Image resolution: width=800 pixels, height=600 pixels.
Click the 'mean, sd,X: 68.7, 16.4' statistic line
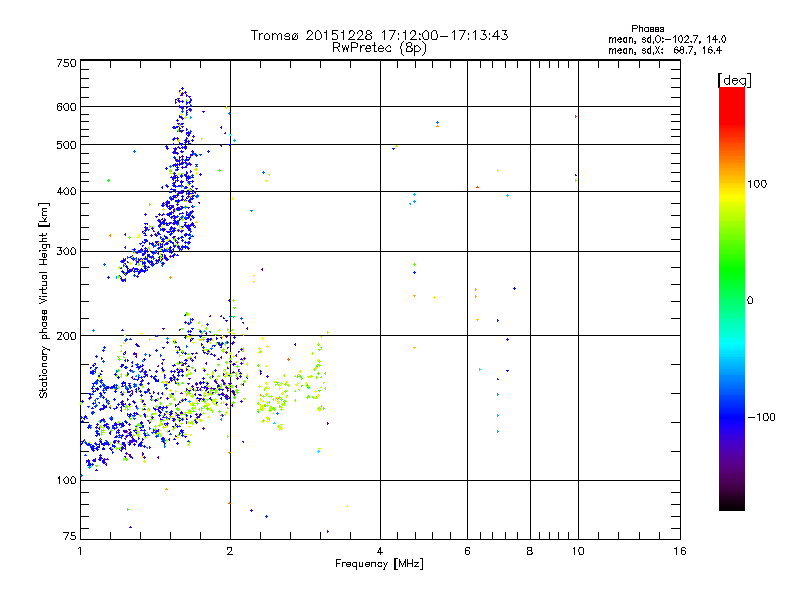point(665,50)
